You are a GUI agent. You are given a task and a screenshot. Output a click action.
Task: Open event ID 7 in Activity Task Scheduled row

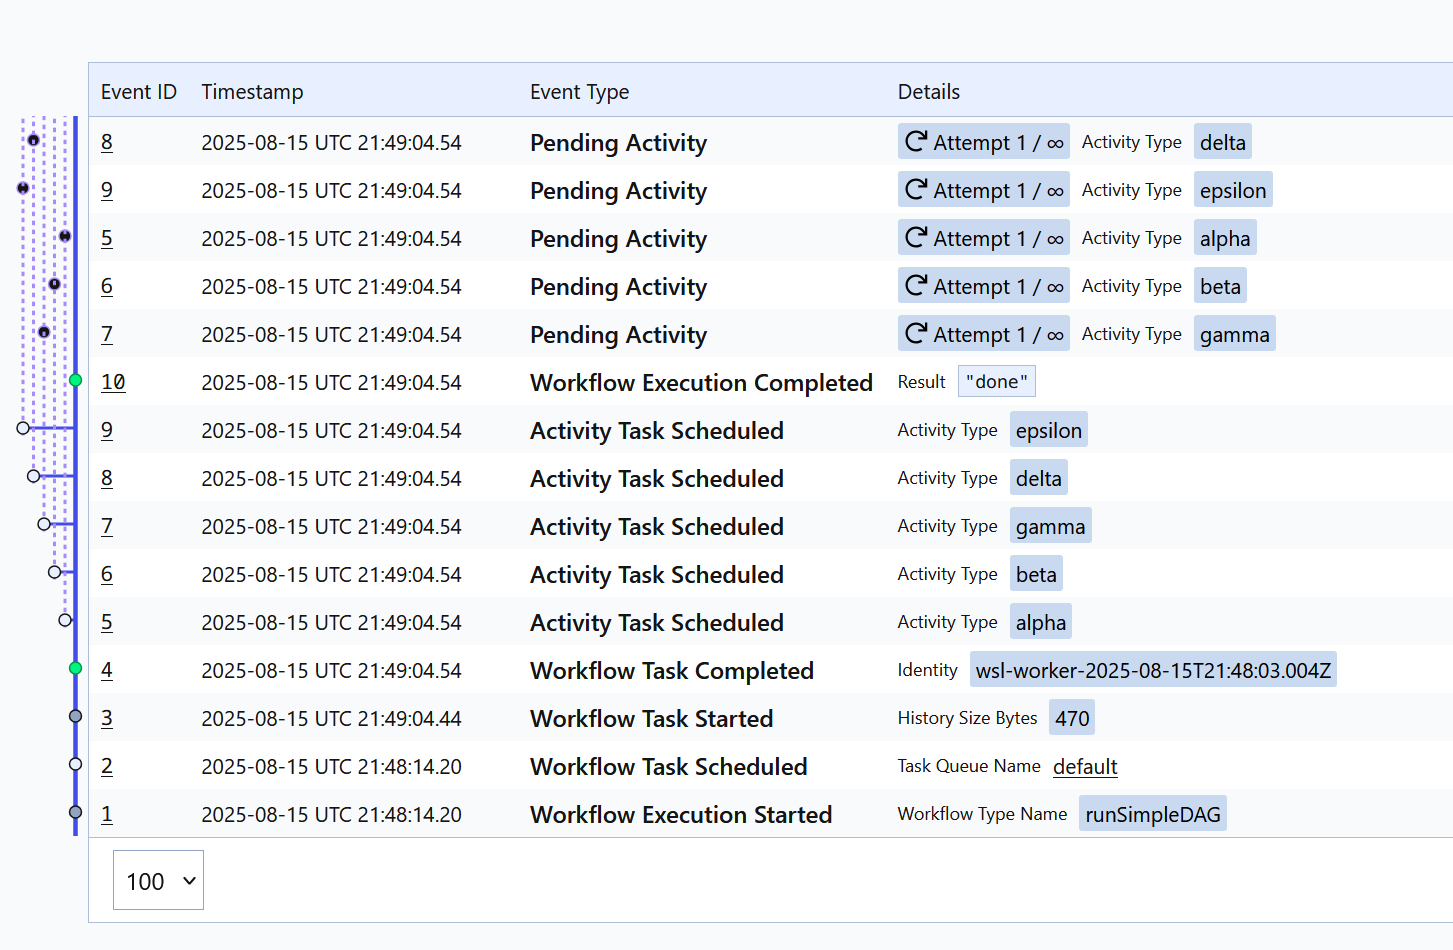pos(107,526)
